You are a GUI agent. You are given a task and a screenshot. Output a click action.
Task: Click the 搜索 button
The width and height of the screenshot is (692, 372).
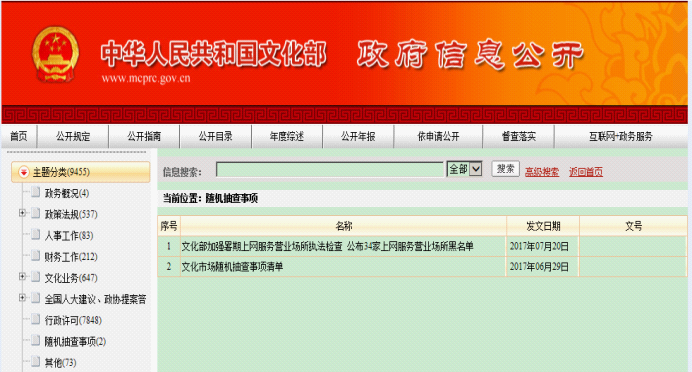505,169
